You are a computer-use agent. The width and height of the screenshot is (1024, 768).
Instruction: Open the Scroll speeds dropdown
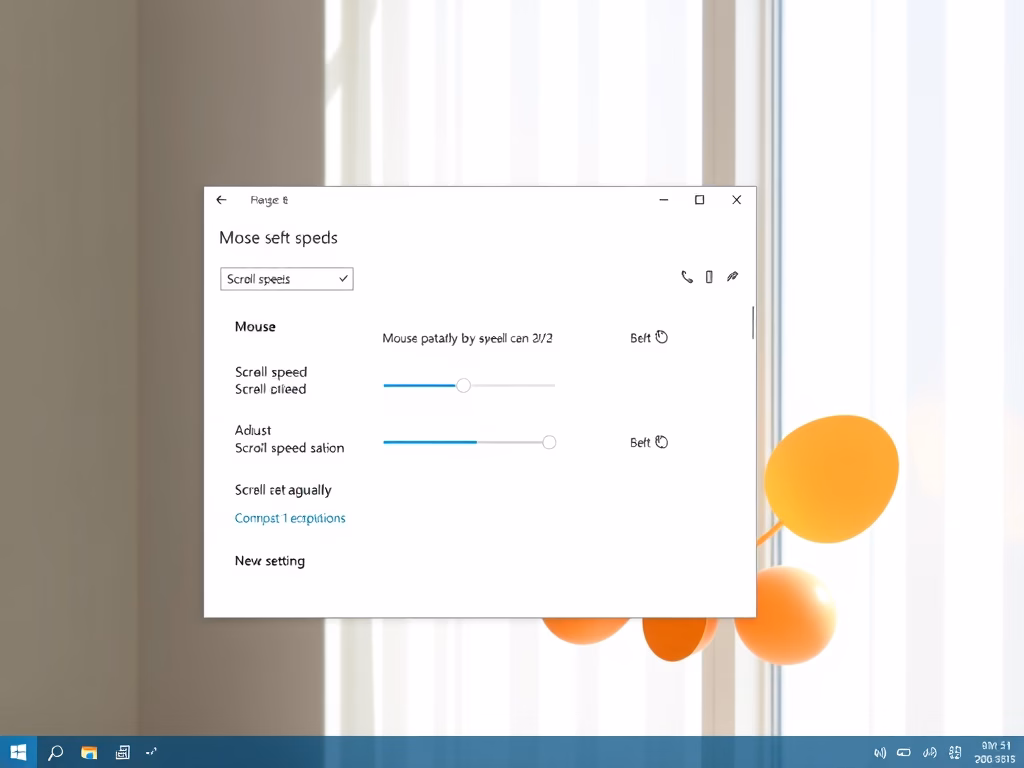[x=286, y=279]
